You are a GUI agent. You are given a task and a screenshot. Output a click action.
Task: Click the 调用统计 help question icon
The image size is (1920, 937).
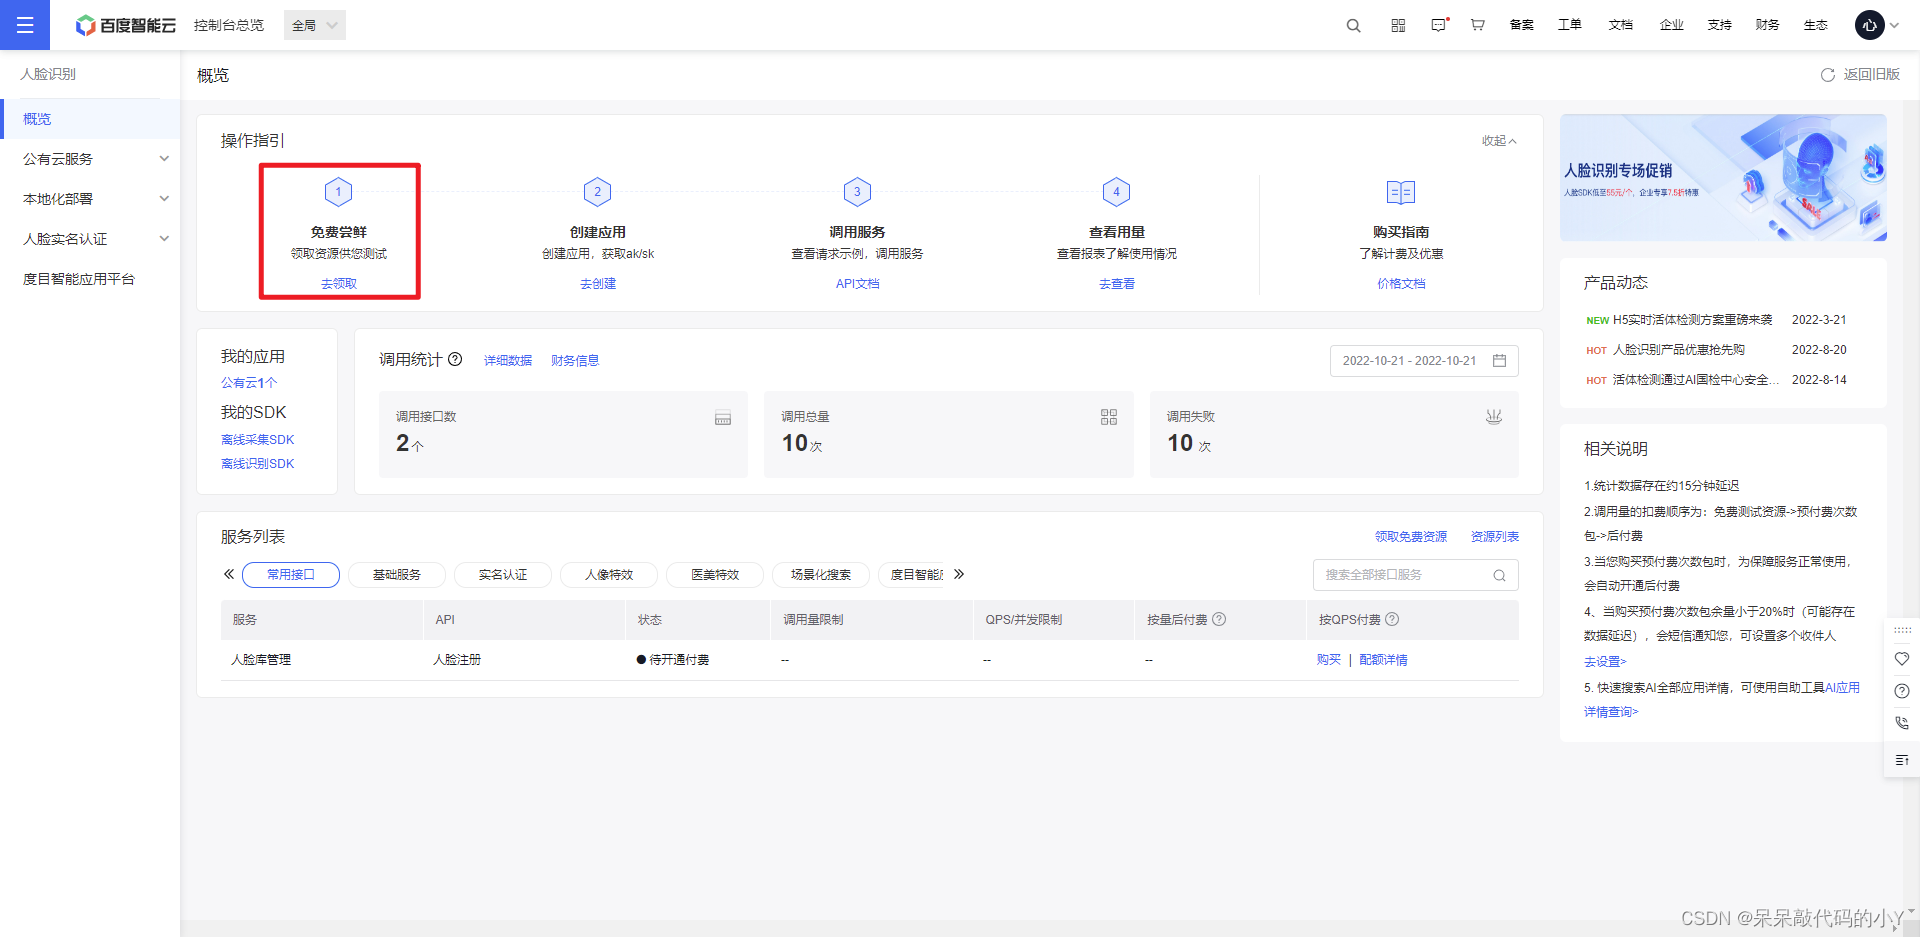(455, 359)
